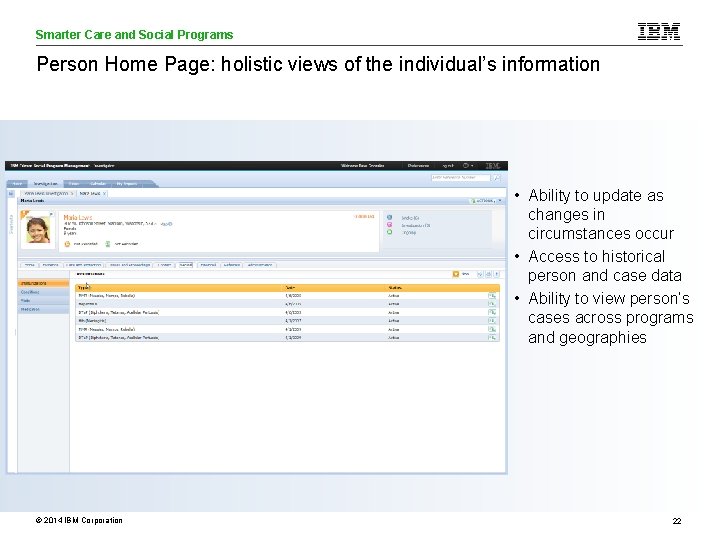This screenshot has width=720, height=540.
Task: Select Conditions in the left sidebar
Action: coord(43,292)
